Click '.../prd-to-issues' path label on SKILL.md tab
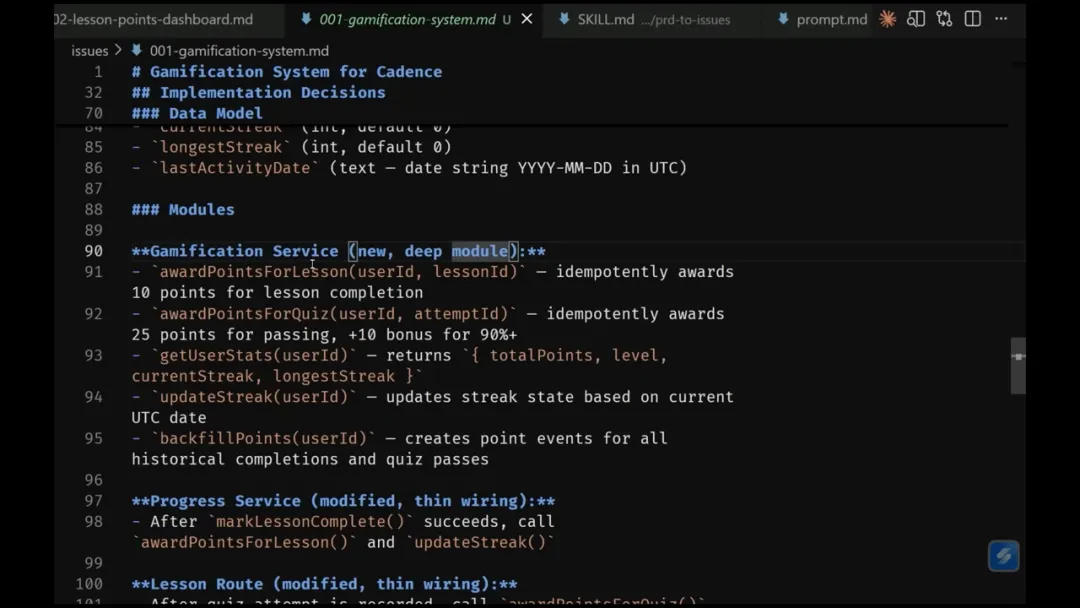This screenshot has height=608, width=1080. tap(685, 20)
